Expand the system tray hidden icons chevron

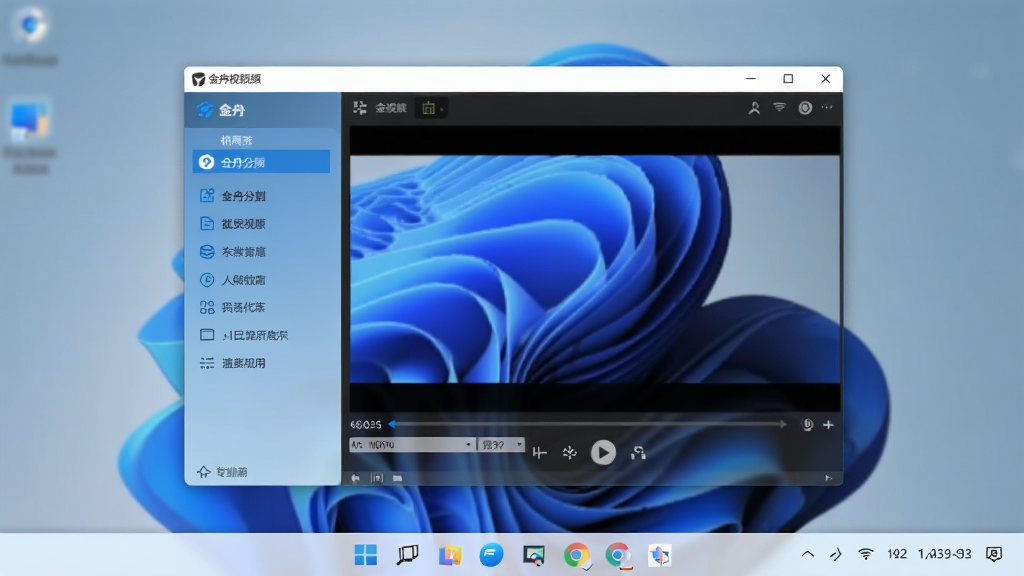[808, 554]
